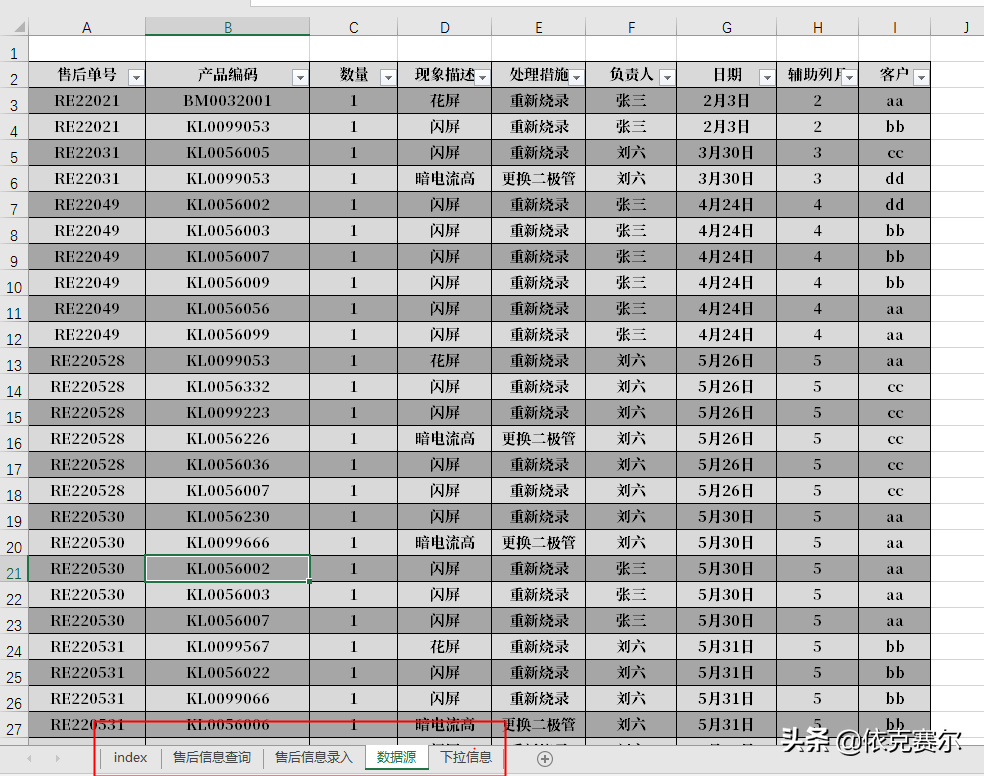The width and height of the screenshot is (984, 776).
Task: Click 产品编码 header cell
Action: coord(227,75)
